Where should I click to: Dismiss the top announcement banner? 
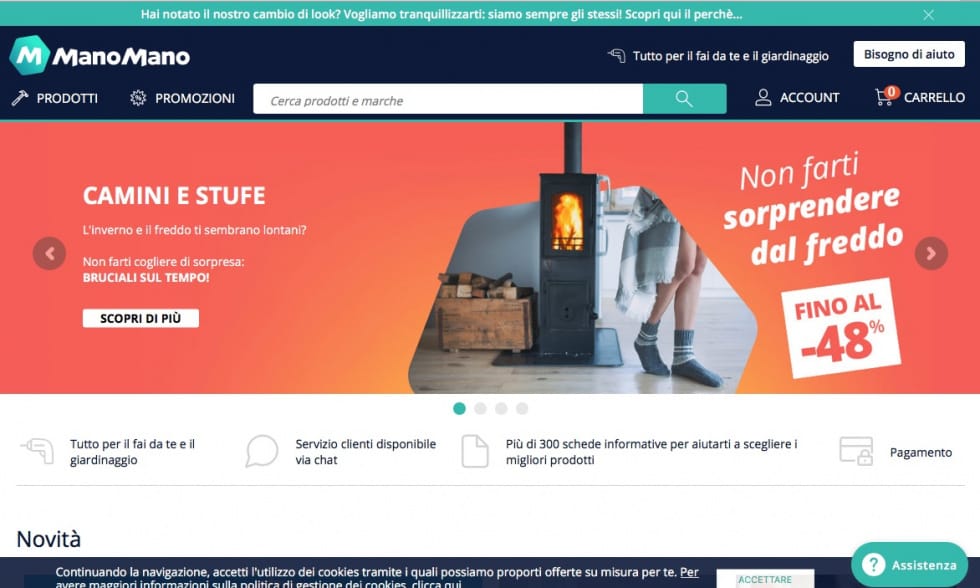929,14
